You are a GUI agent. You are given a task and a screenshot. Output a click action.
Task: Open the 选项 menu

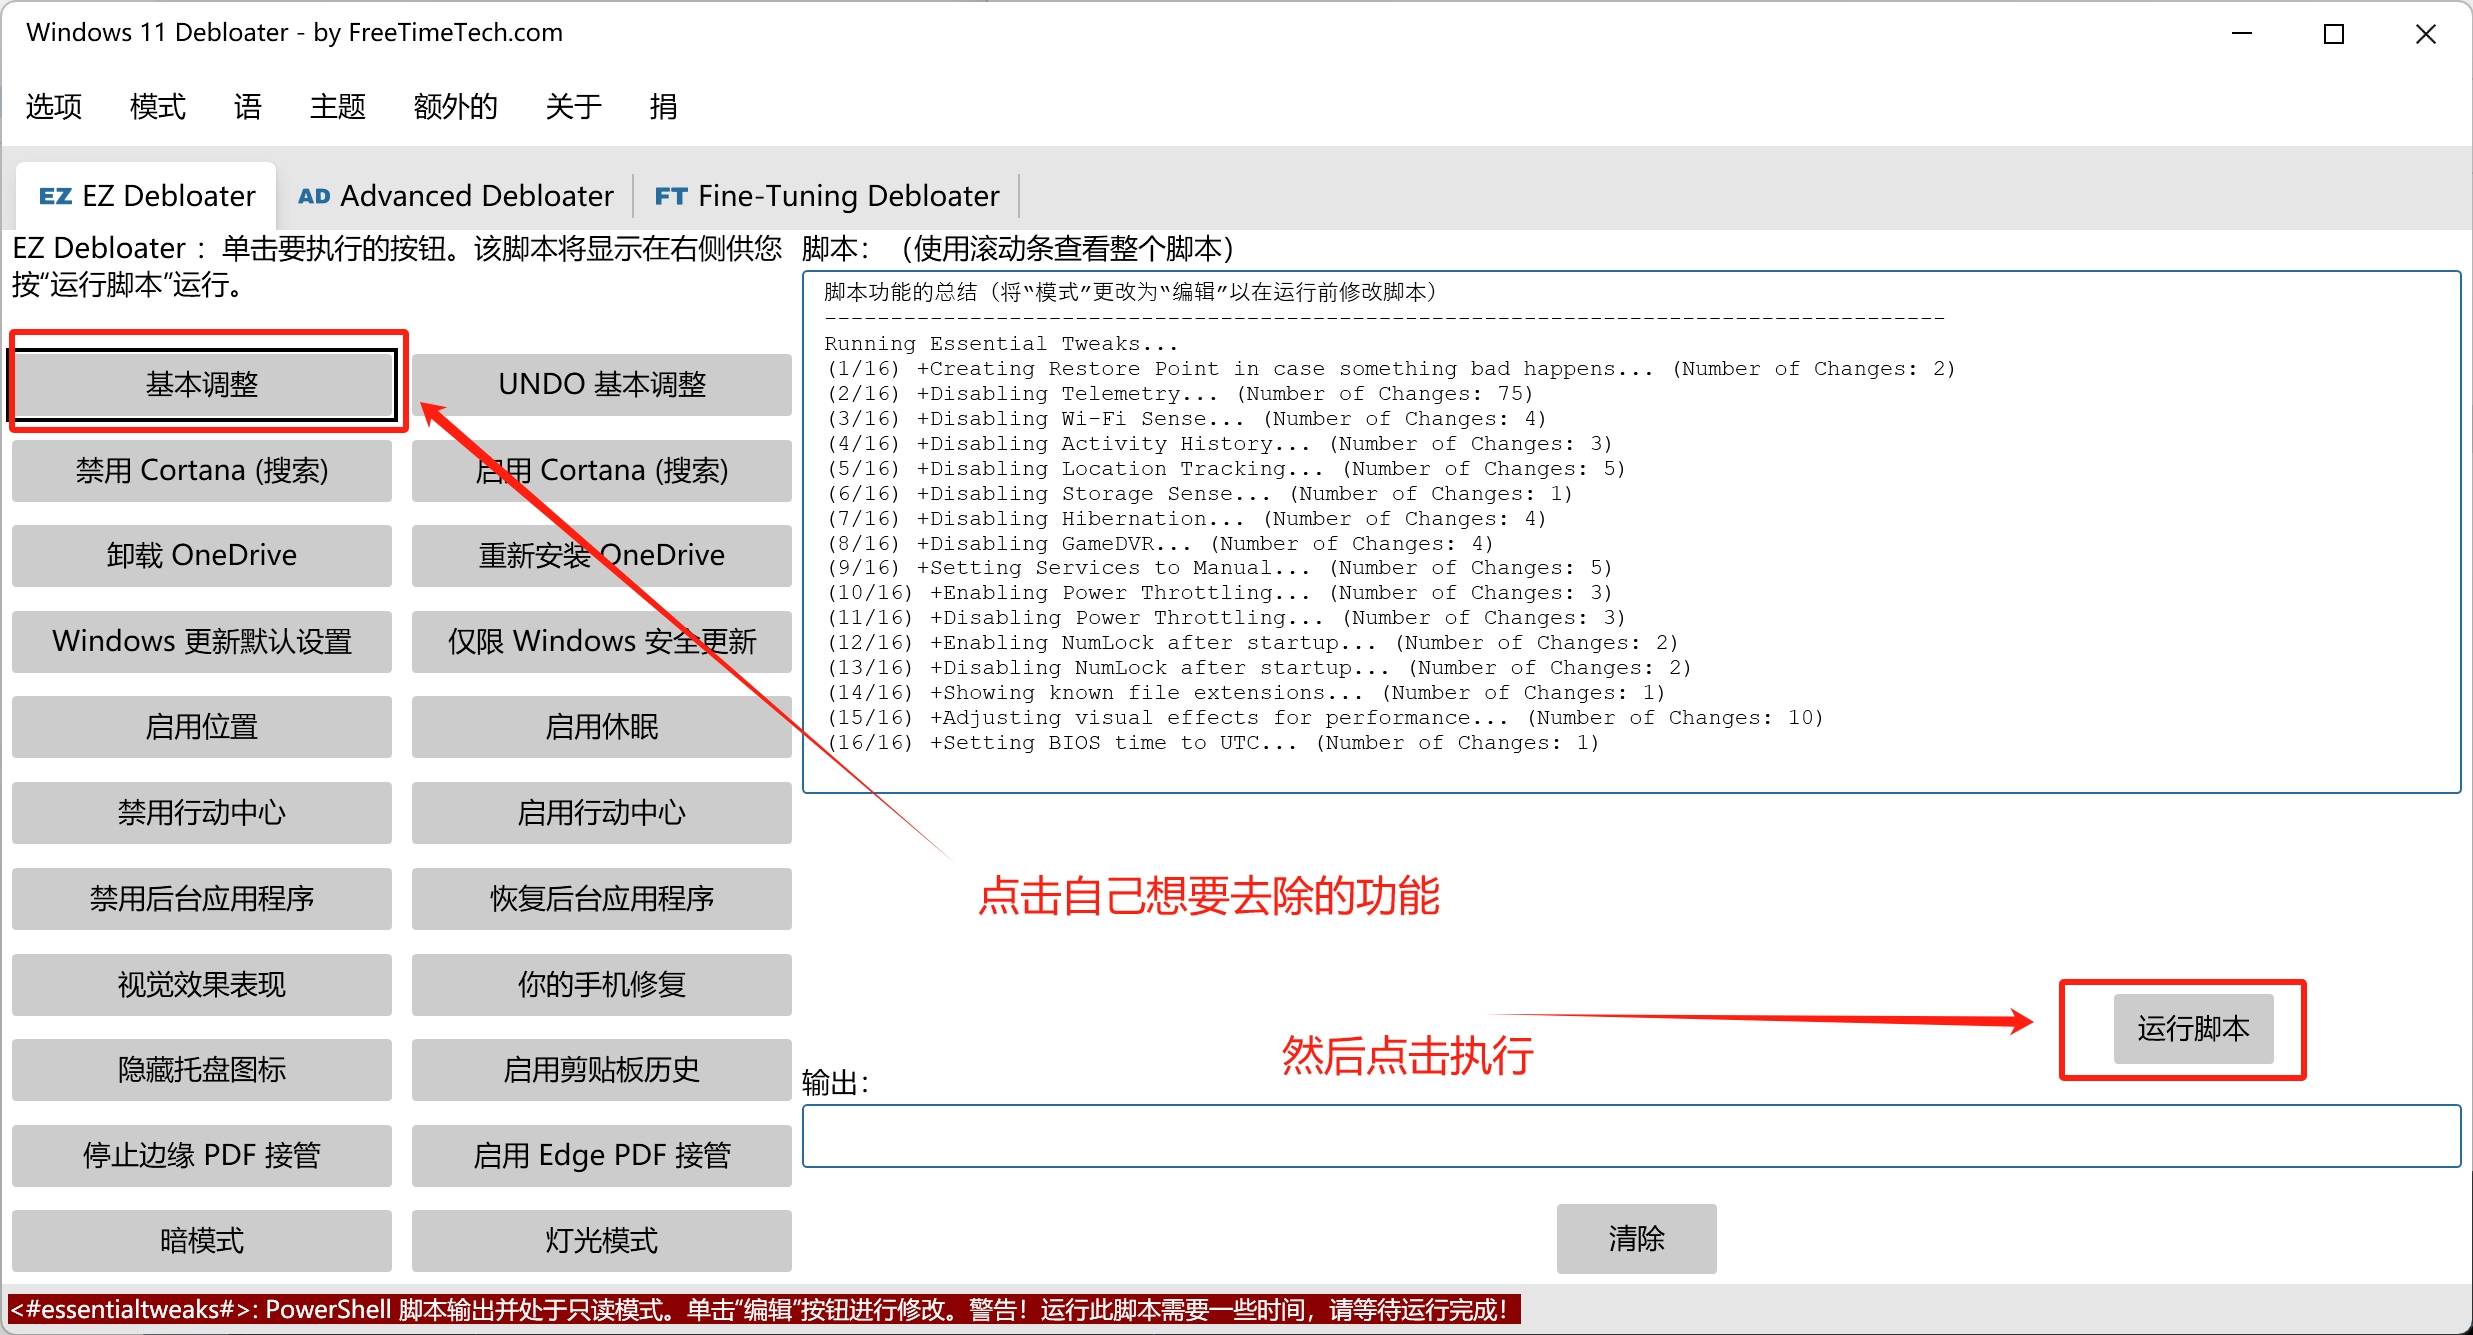click(54, 106)
